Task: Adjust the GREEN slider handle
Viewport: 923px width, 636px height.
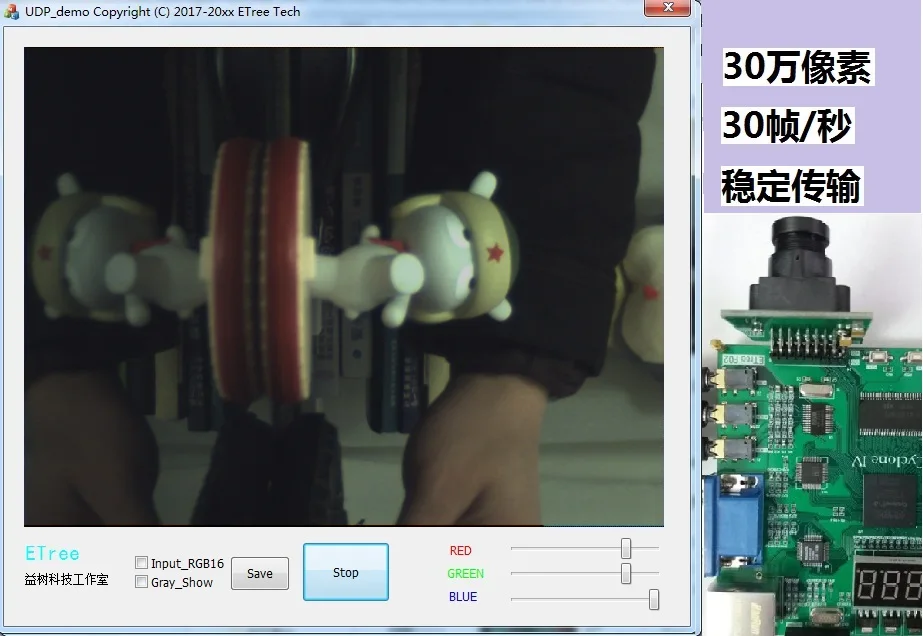Action: click(626, 573)
